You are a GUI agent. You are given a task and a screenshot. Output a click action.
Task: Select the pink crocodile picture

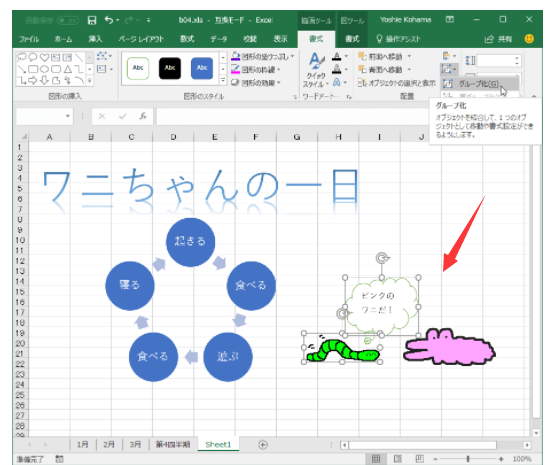point(450,347)
